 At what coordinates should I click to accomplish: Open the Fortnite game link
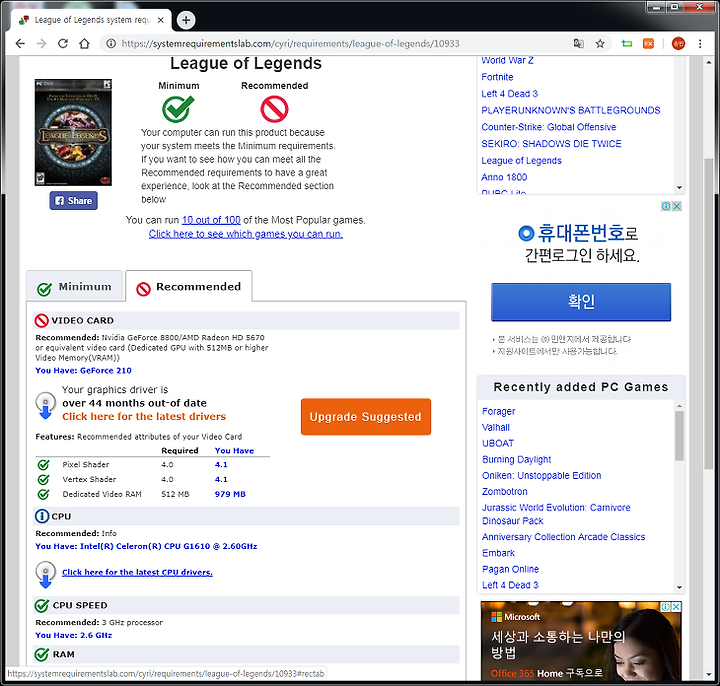click(x=497, y=77)
